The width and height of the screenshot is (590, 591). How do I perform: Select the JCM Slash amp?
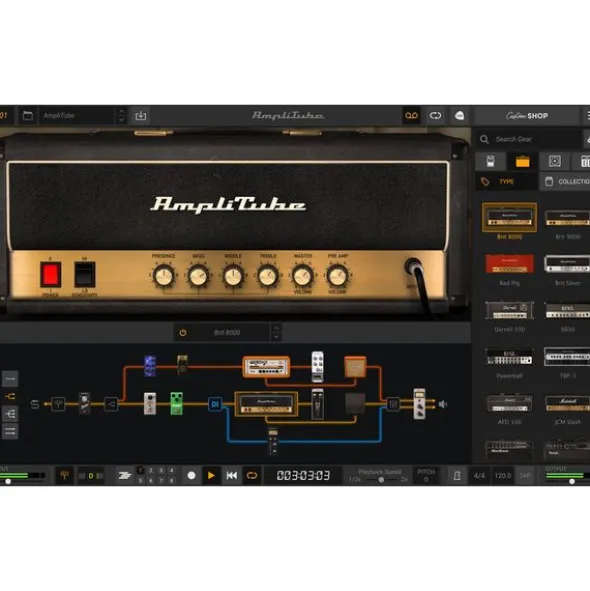(x=567, y=403)
